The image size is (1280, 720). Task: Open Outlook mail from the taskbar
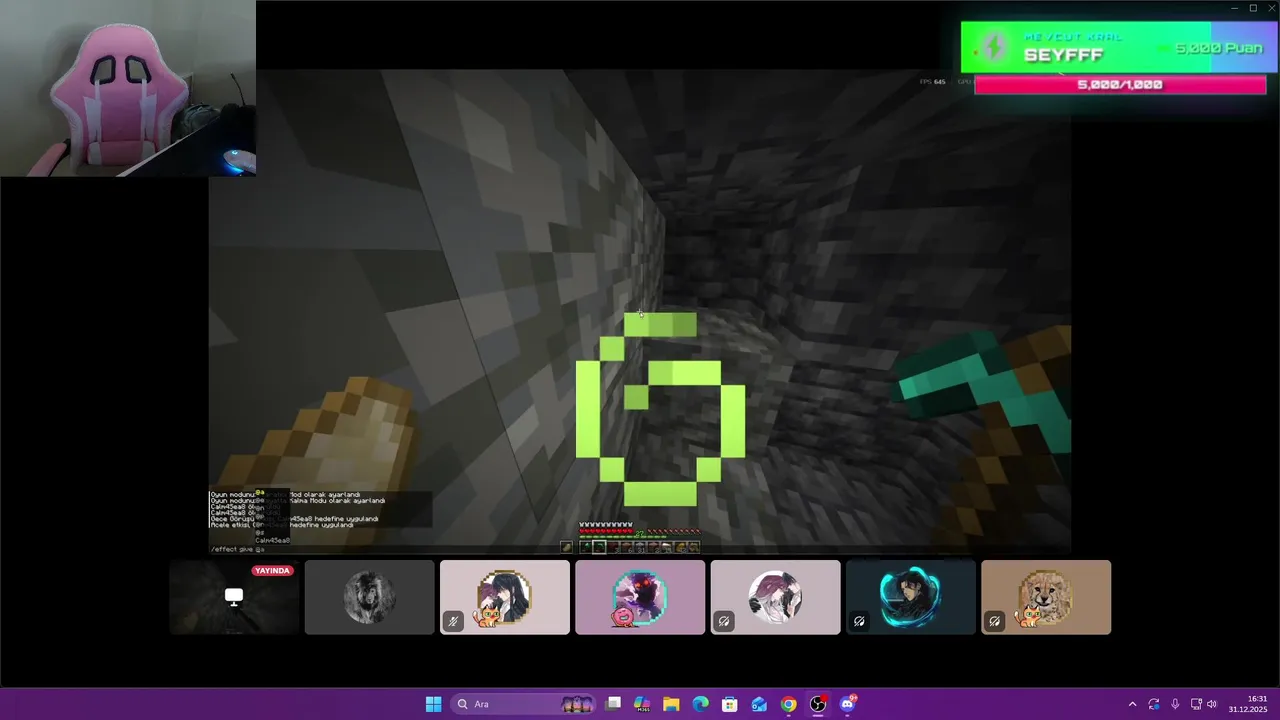759,704
